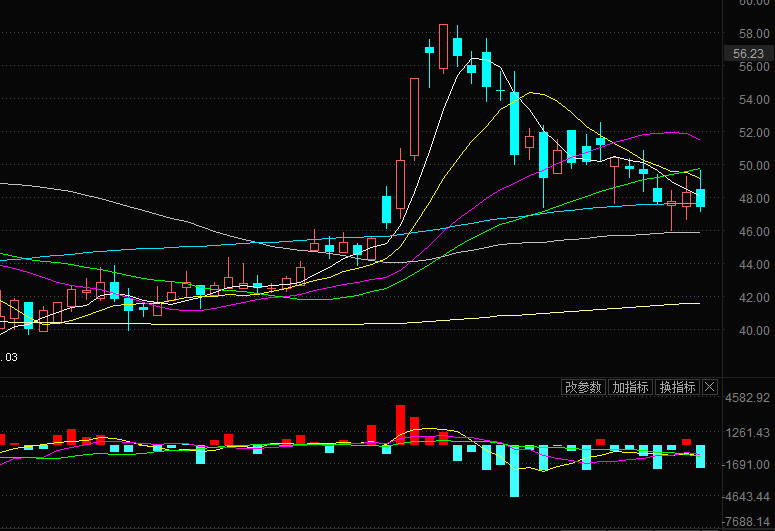Click the 58.00 price axis label

point(754,34)
